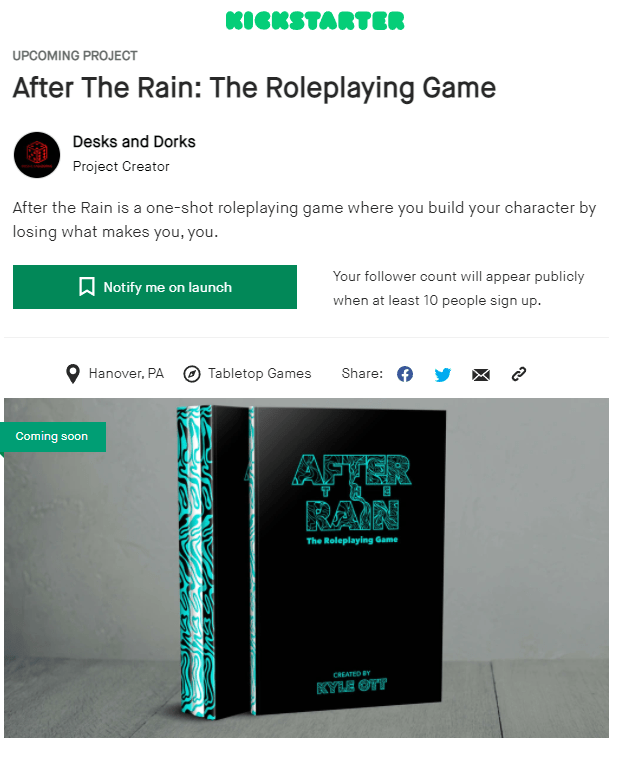Click the follower count notice text
This screenshot has height=759, width=618.
[458, 288]
